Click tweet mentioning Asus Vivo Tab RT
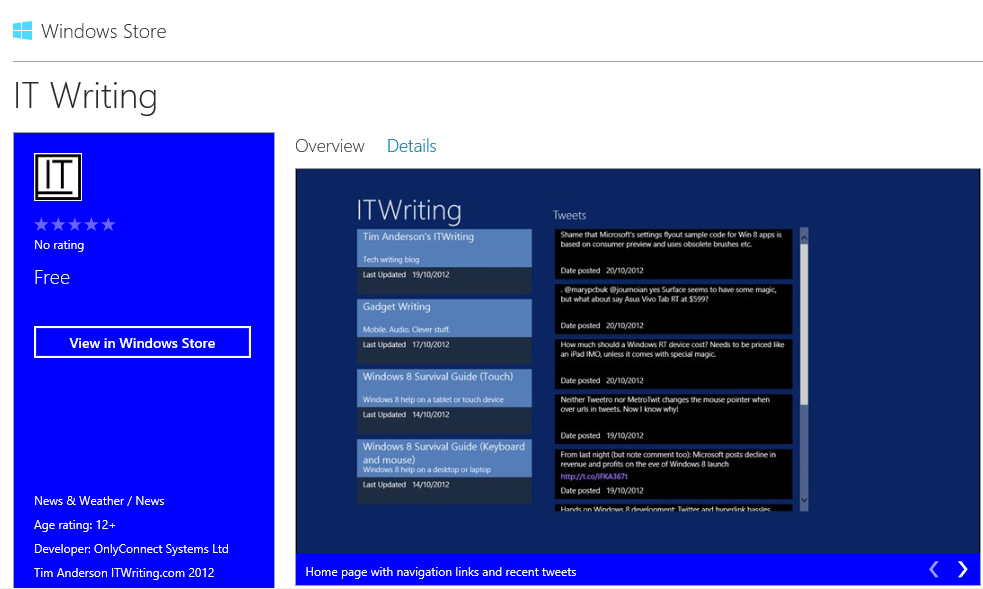Viewport: 983px width, 589px height. click(x=673, y=309)
